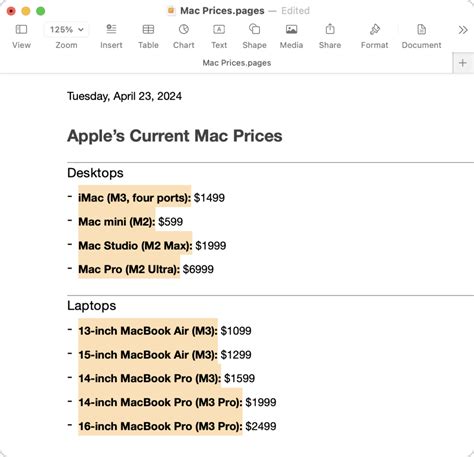This screenshot has height=457, width=474.
Task: Add a Text box from the toolbar
Action: click(x=219, y=29)
